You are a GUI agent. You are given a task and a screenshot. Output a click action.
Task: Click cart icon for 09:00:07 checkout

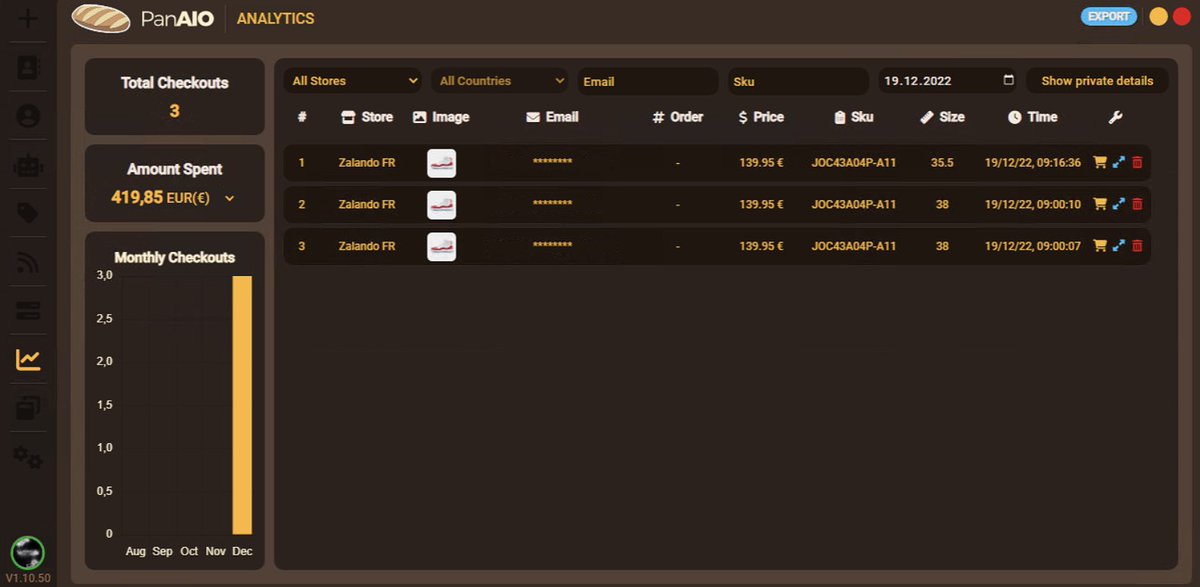click(1100, 246)
